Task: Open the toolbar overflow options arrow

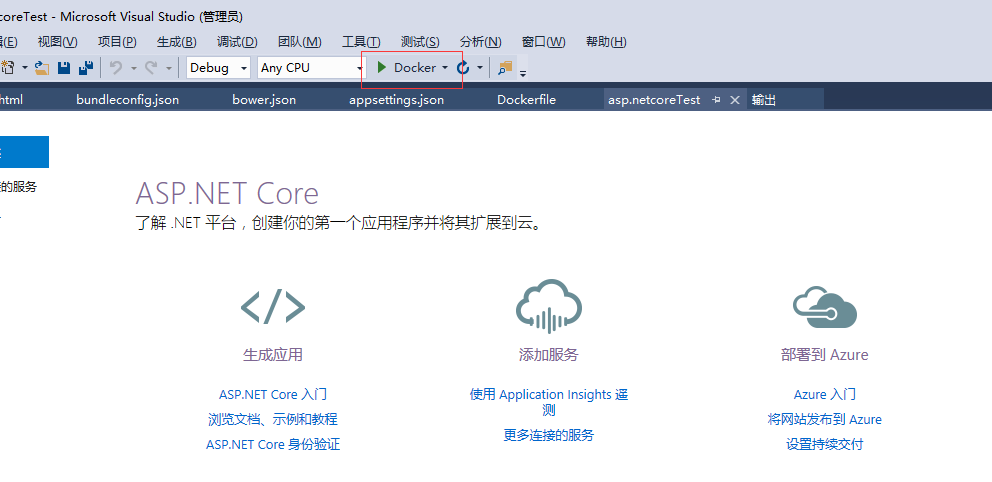Action: (x=523, y=73)
